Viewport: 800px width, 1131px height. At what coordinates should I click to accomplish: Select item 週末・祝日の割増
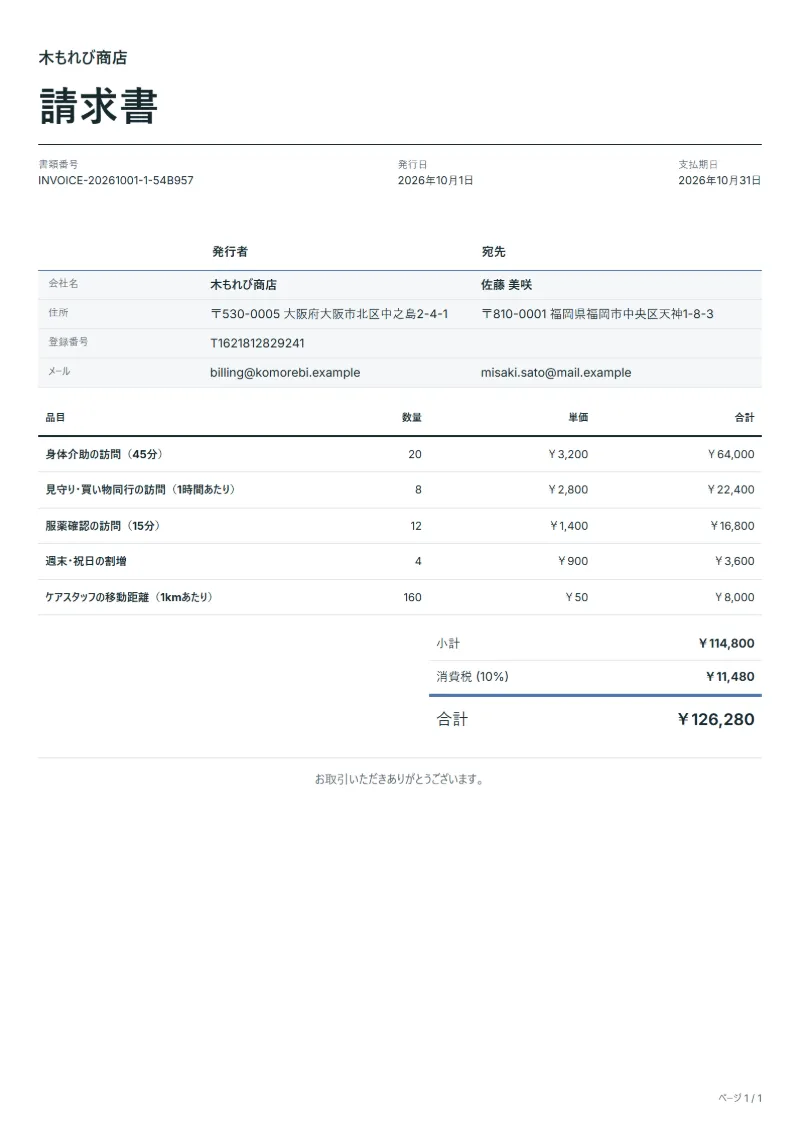pos(86,561)
